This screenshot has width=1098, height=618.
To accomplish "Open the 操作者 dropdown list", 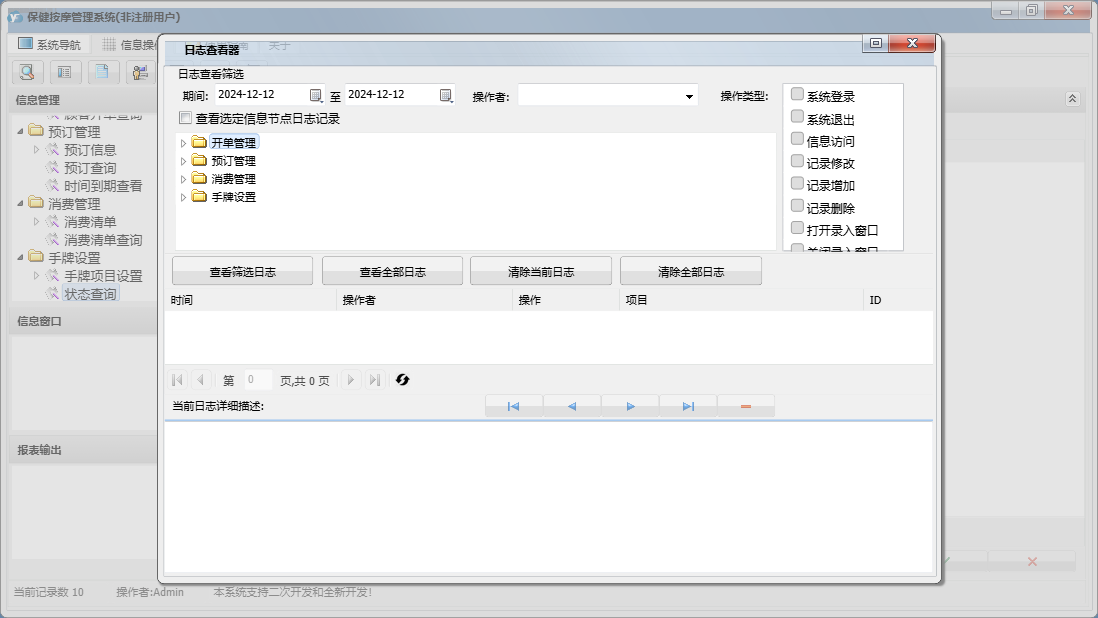I will click(x=689, y=97).
